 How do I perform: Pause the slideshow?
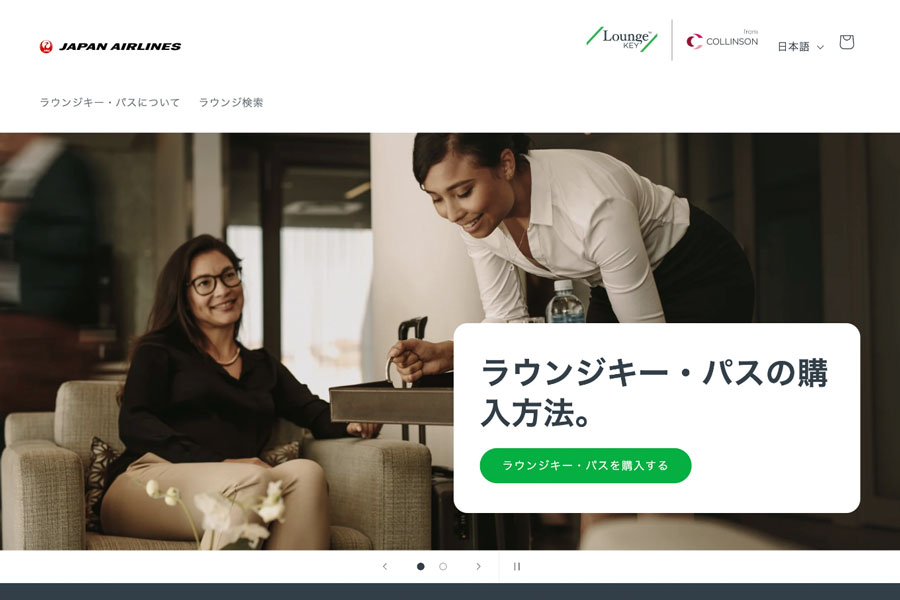(x=517, y=566)
